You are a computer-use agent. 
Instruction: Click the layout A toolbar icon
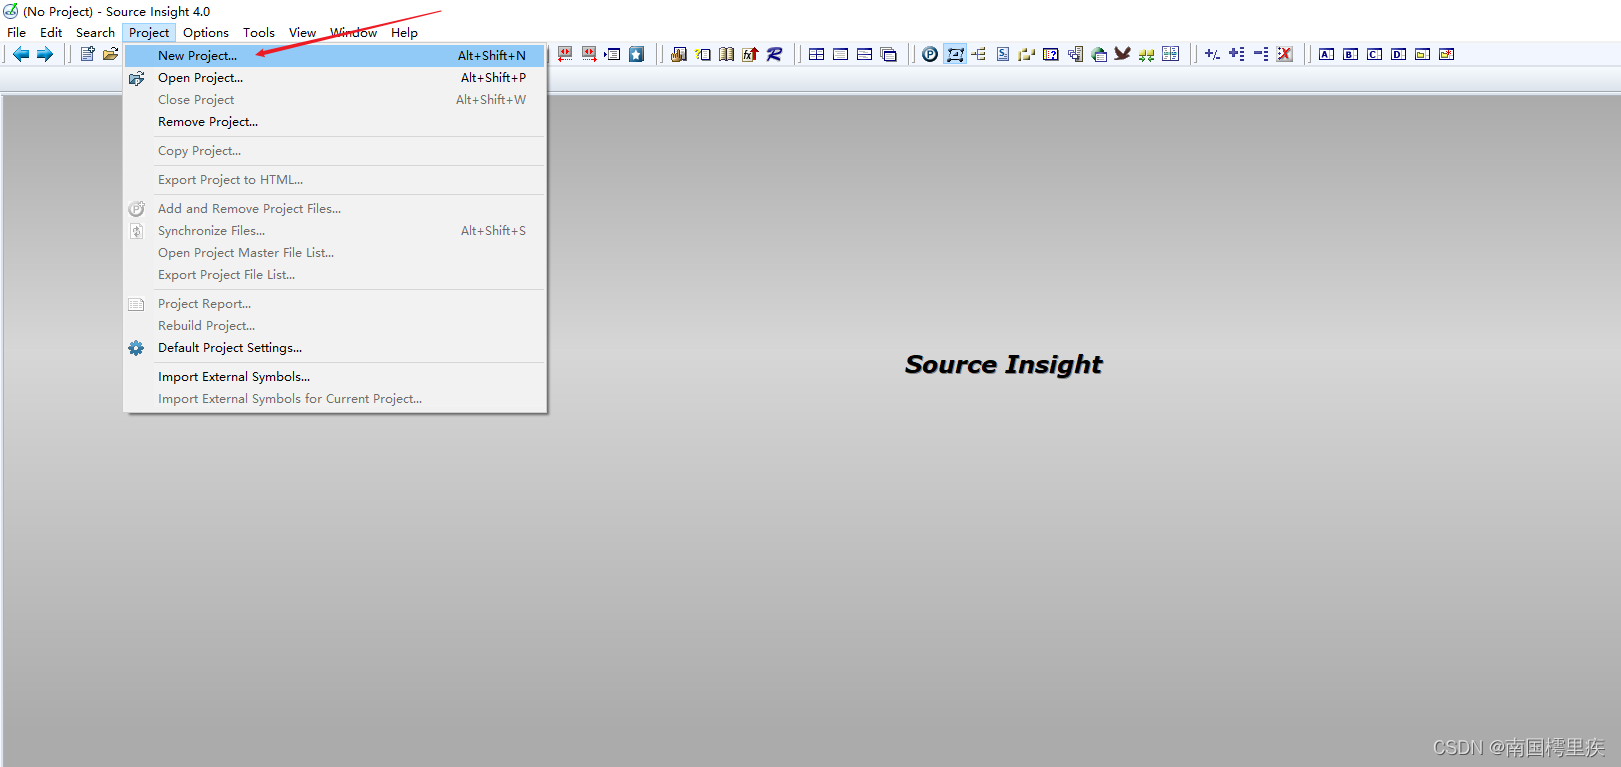[x=1327, y=54]
